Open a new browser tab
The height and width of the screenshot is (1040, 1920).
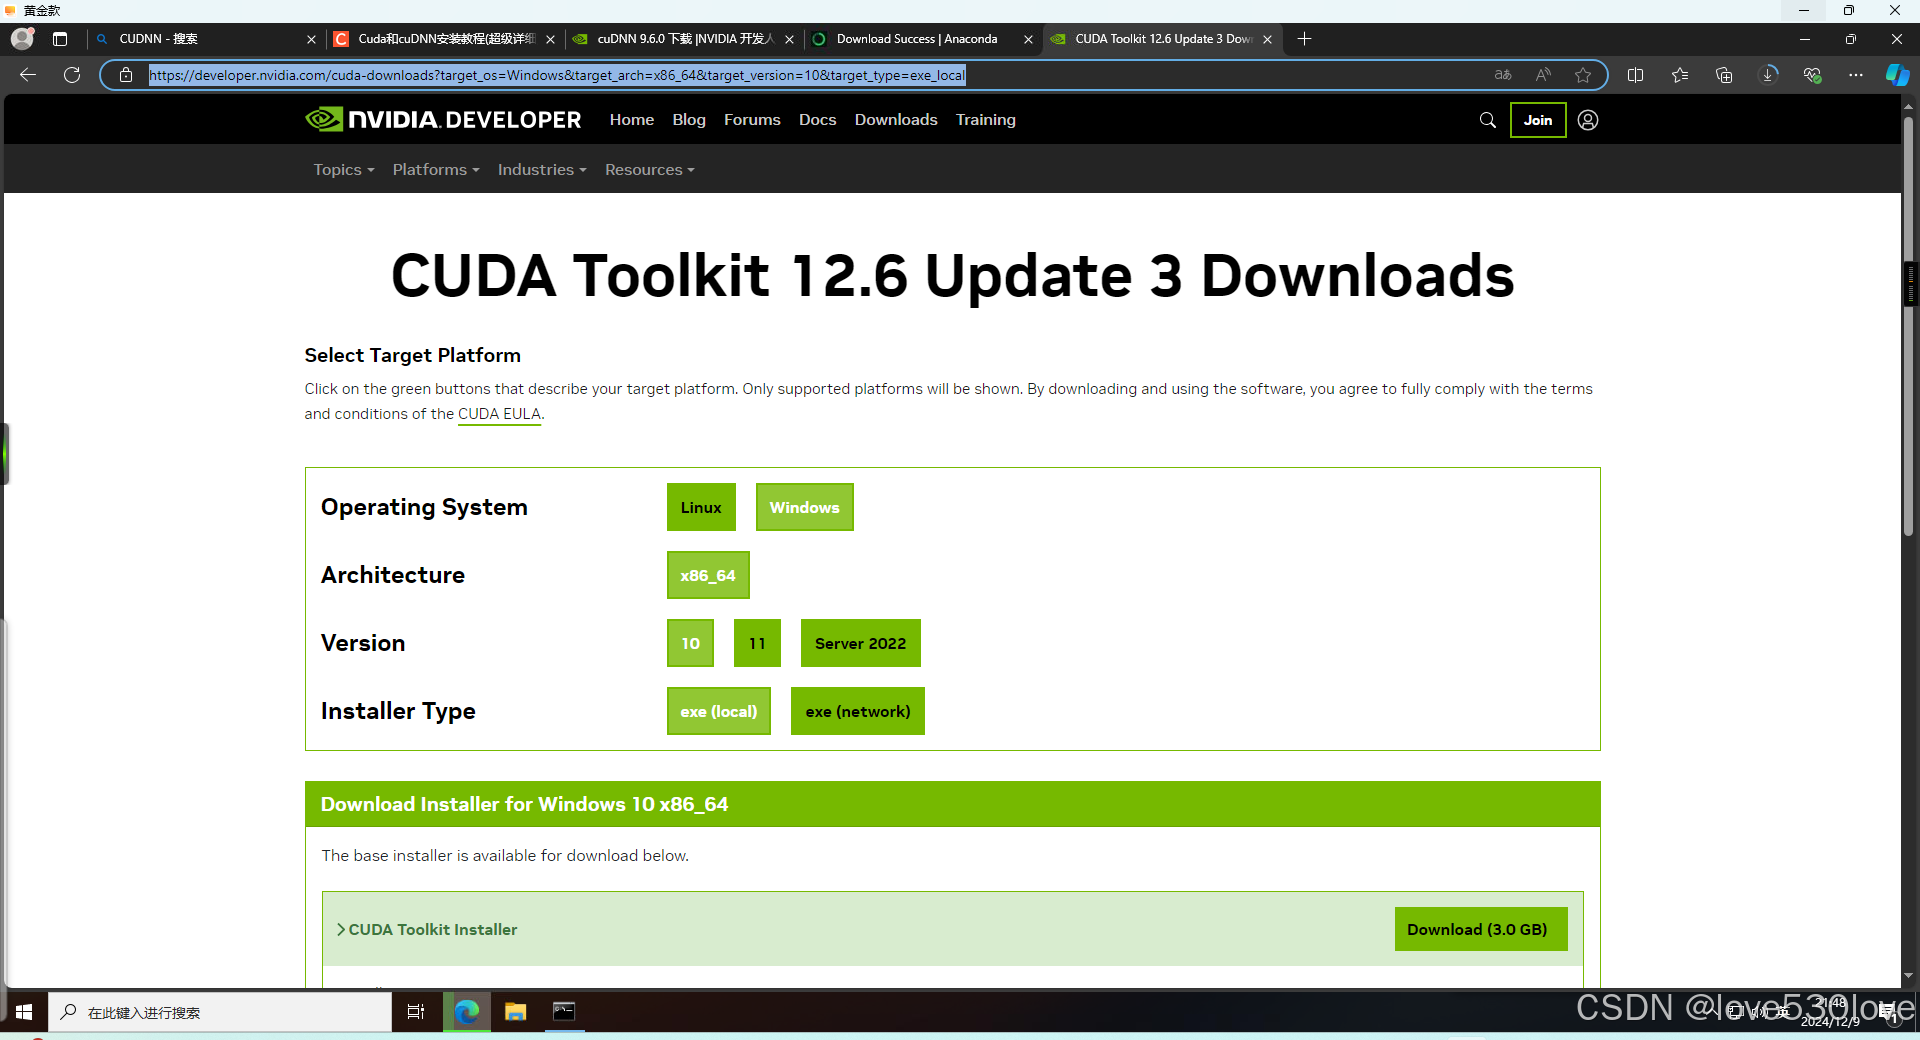pyautogui.click(x=1304, y=39)
